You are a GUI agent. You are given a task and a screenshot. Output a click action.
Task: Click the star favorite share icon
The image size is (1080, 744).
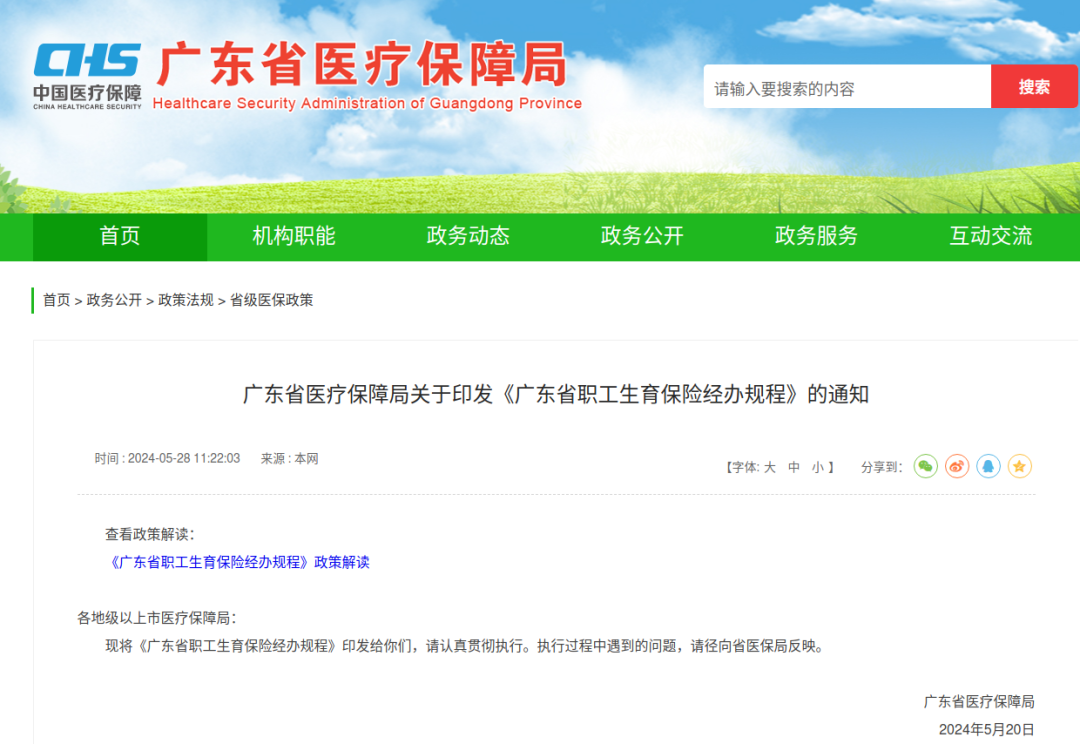click(x=1019, y=466)
